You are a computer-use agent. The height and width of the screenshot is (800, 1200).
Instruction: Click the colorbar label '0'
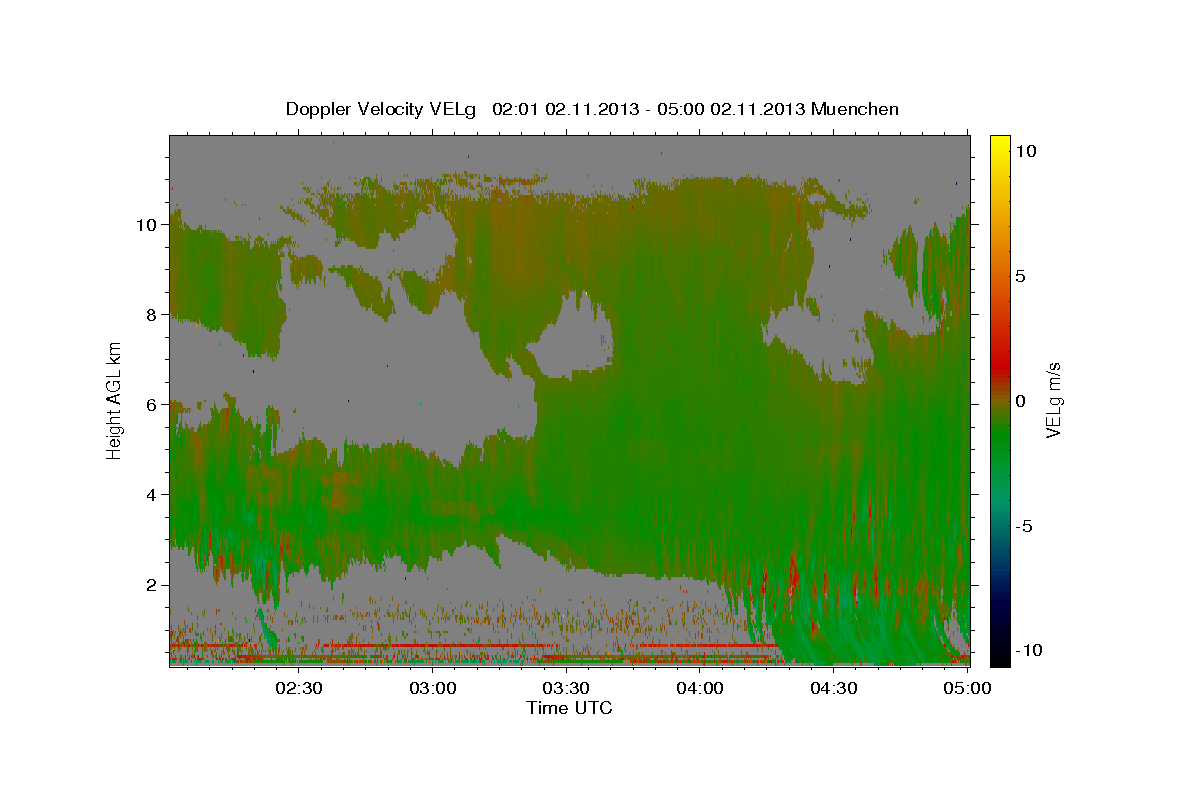[x=1021, y=401]
